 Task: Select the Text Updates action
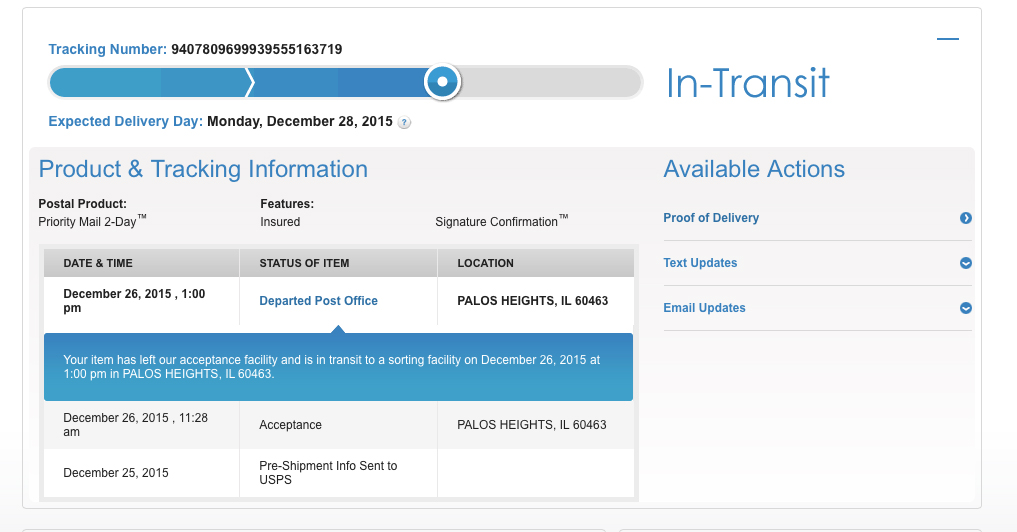pos(700,263)
